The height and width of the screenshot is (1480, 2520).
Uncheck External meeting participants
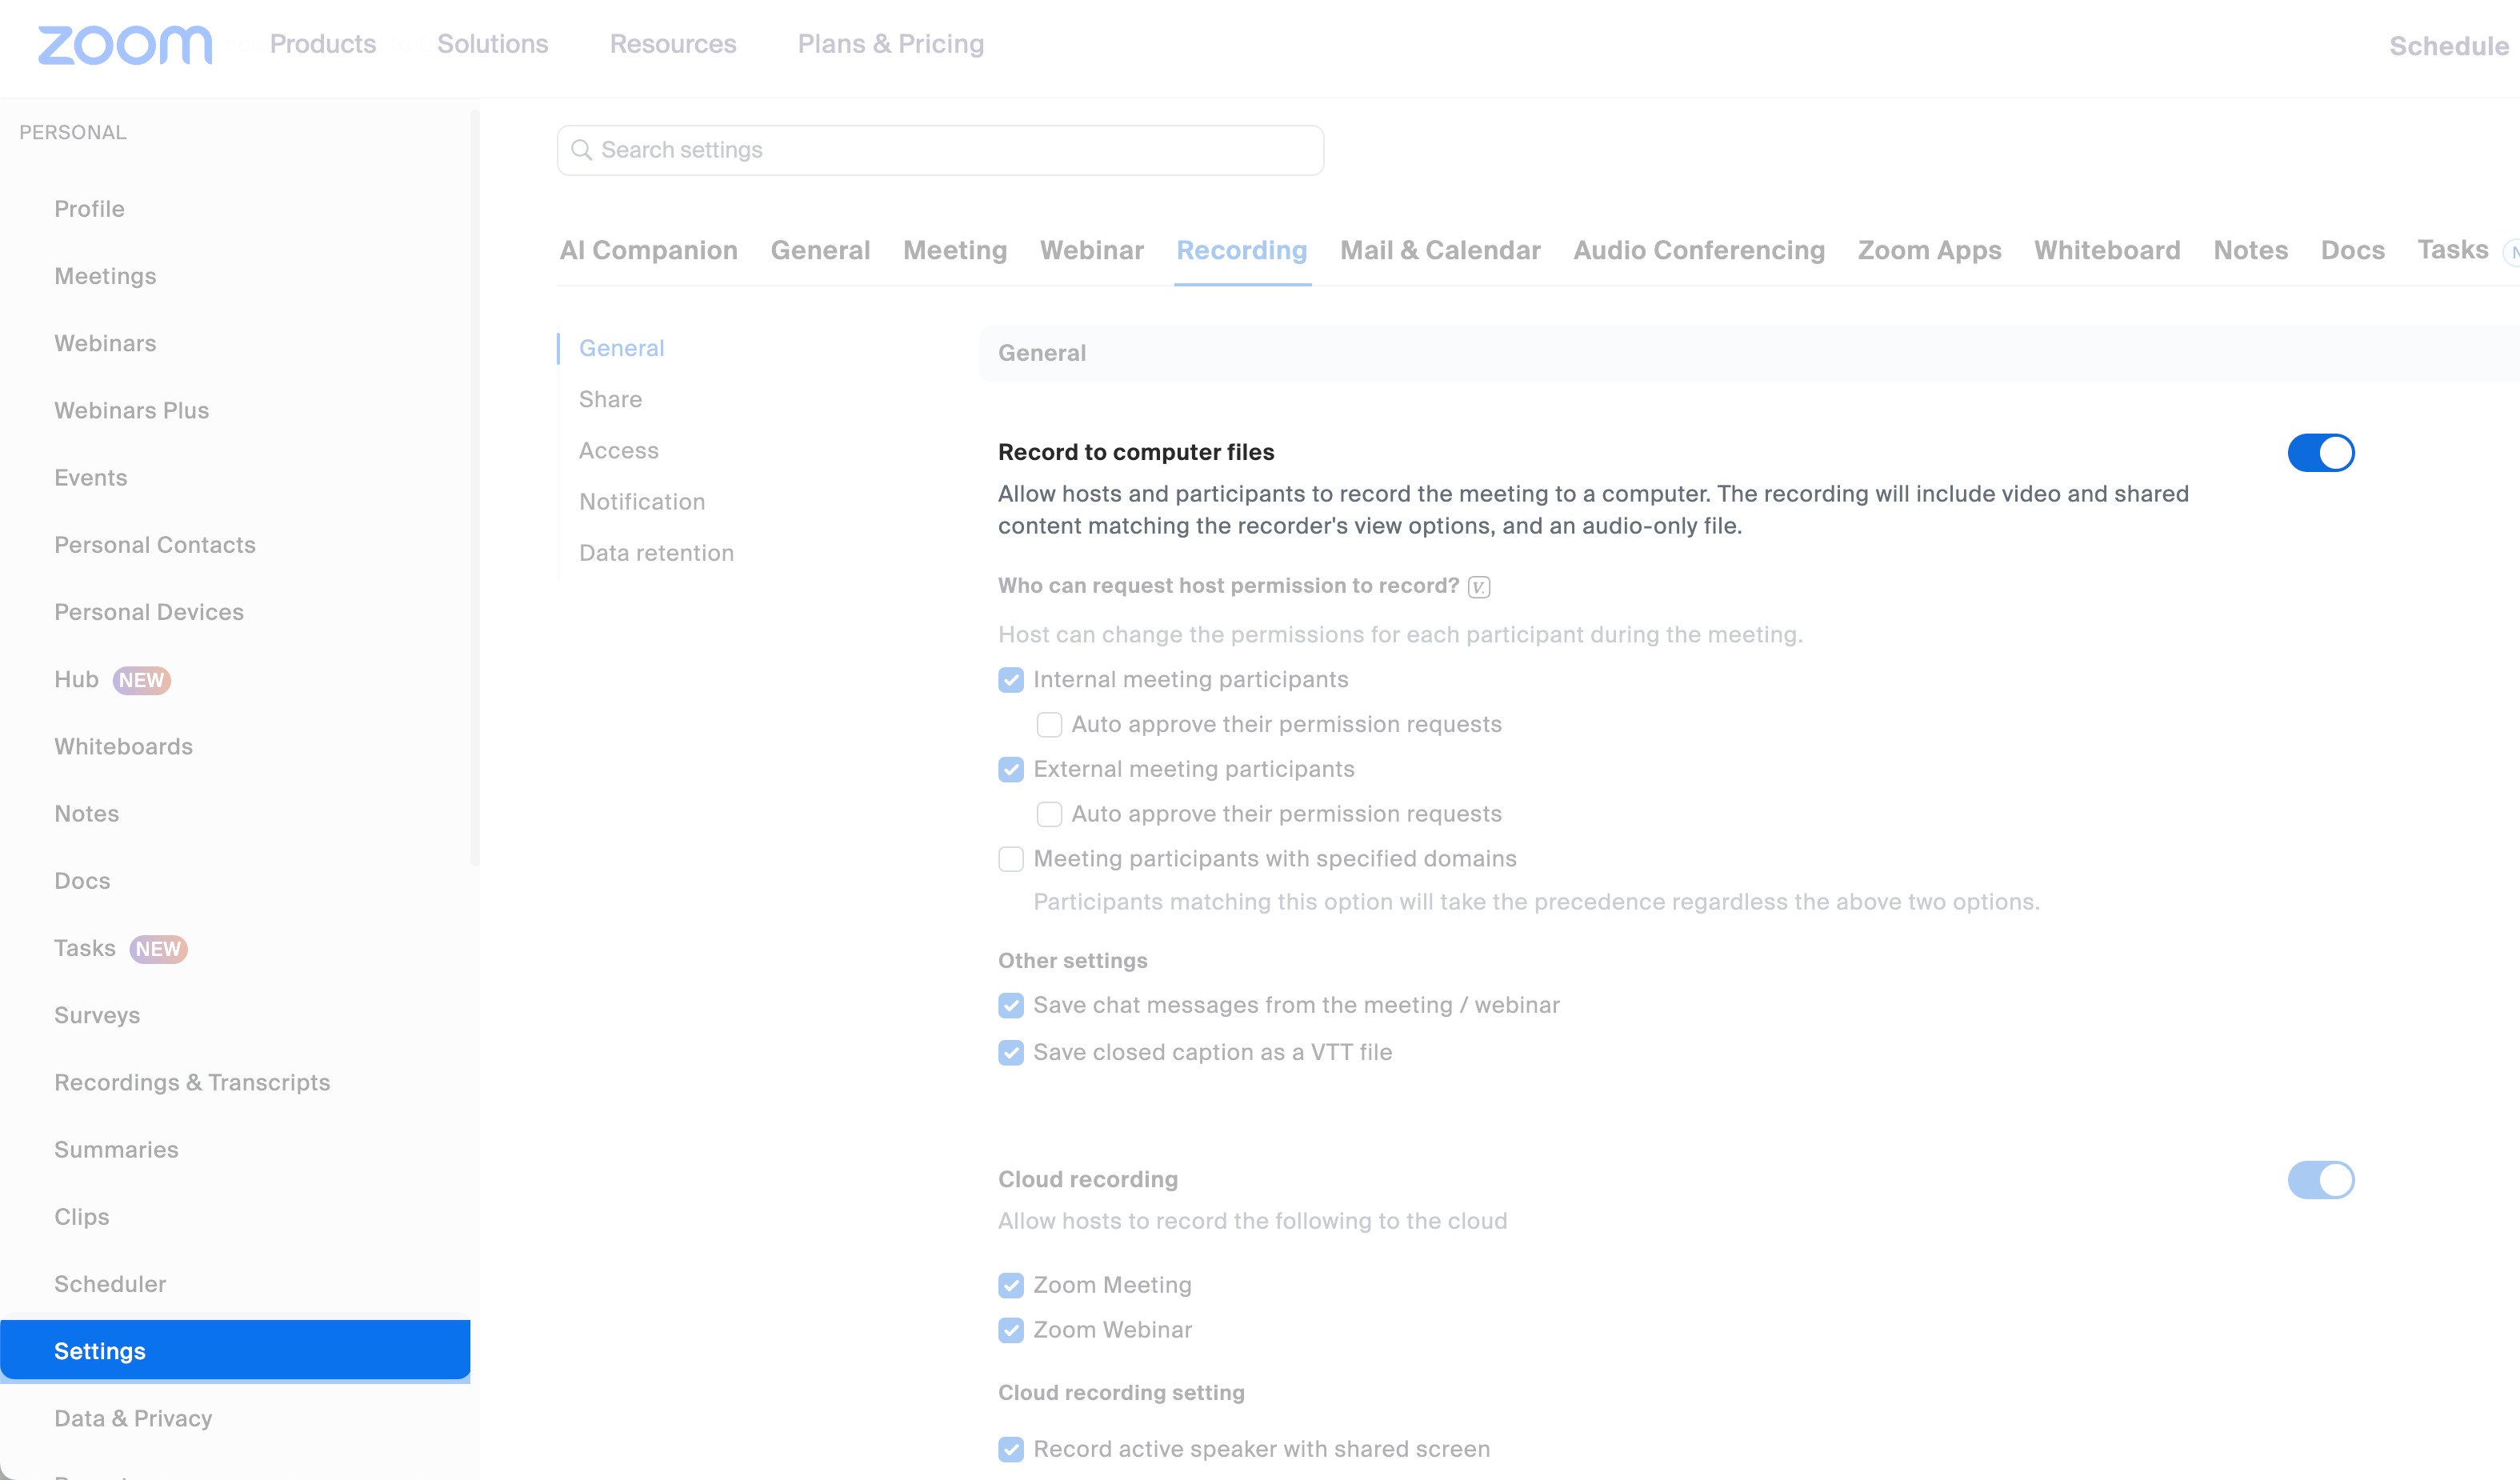click(x=1010, y=769)
